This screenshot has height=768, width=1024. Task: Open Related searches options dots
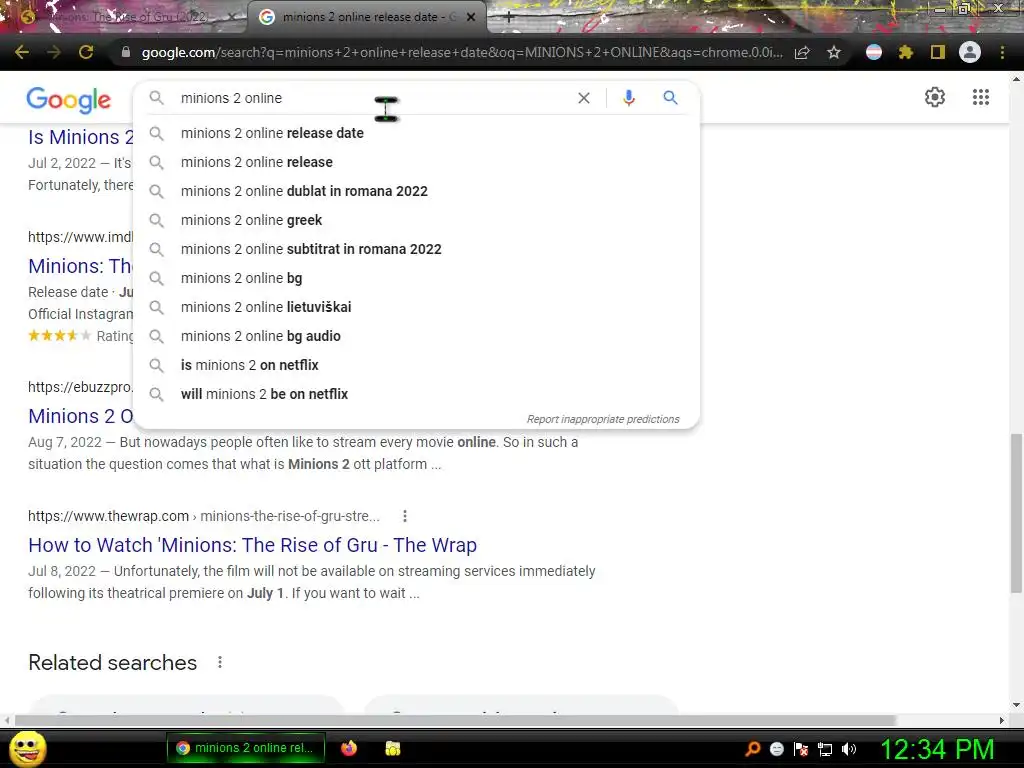click(220, 662)
